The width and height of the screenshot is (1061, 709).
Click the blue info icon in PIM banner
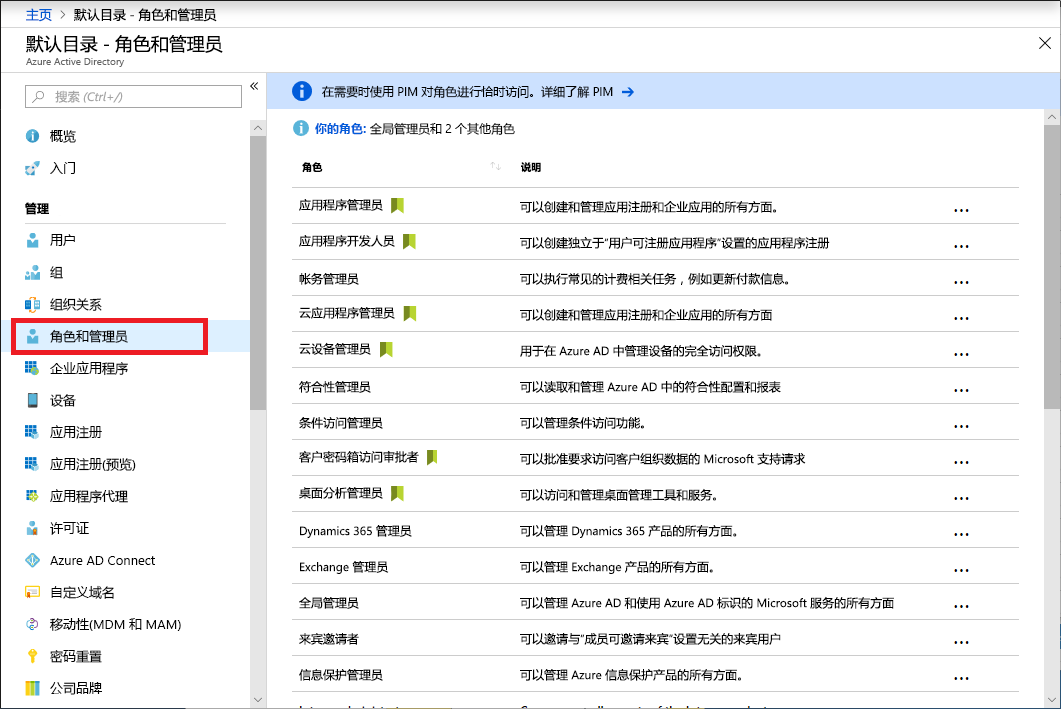coord(302,91)
